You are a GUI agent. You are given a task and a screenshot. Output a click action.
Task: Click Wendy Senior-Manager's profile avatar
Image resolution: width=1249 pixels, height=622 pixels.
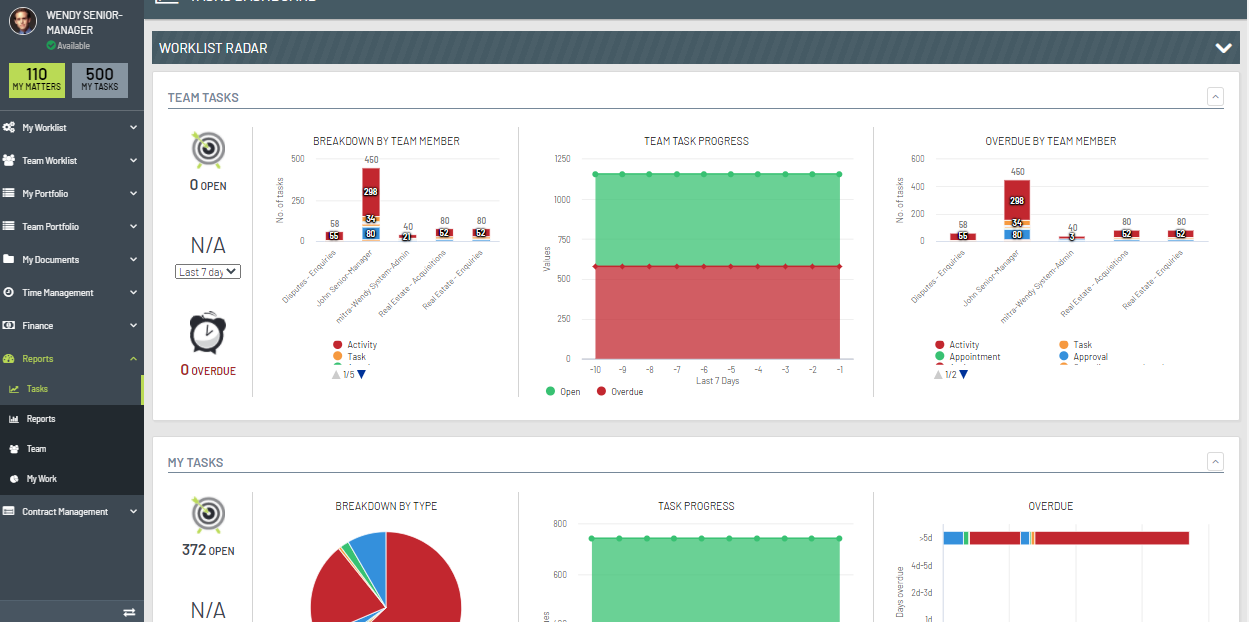25,20
